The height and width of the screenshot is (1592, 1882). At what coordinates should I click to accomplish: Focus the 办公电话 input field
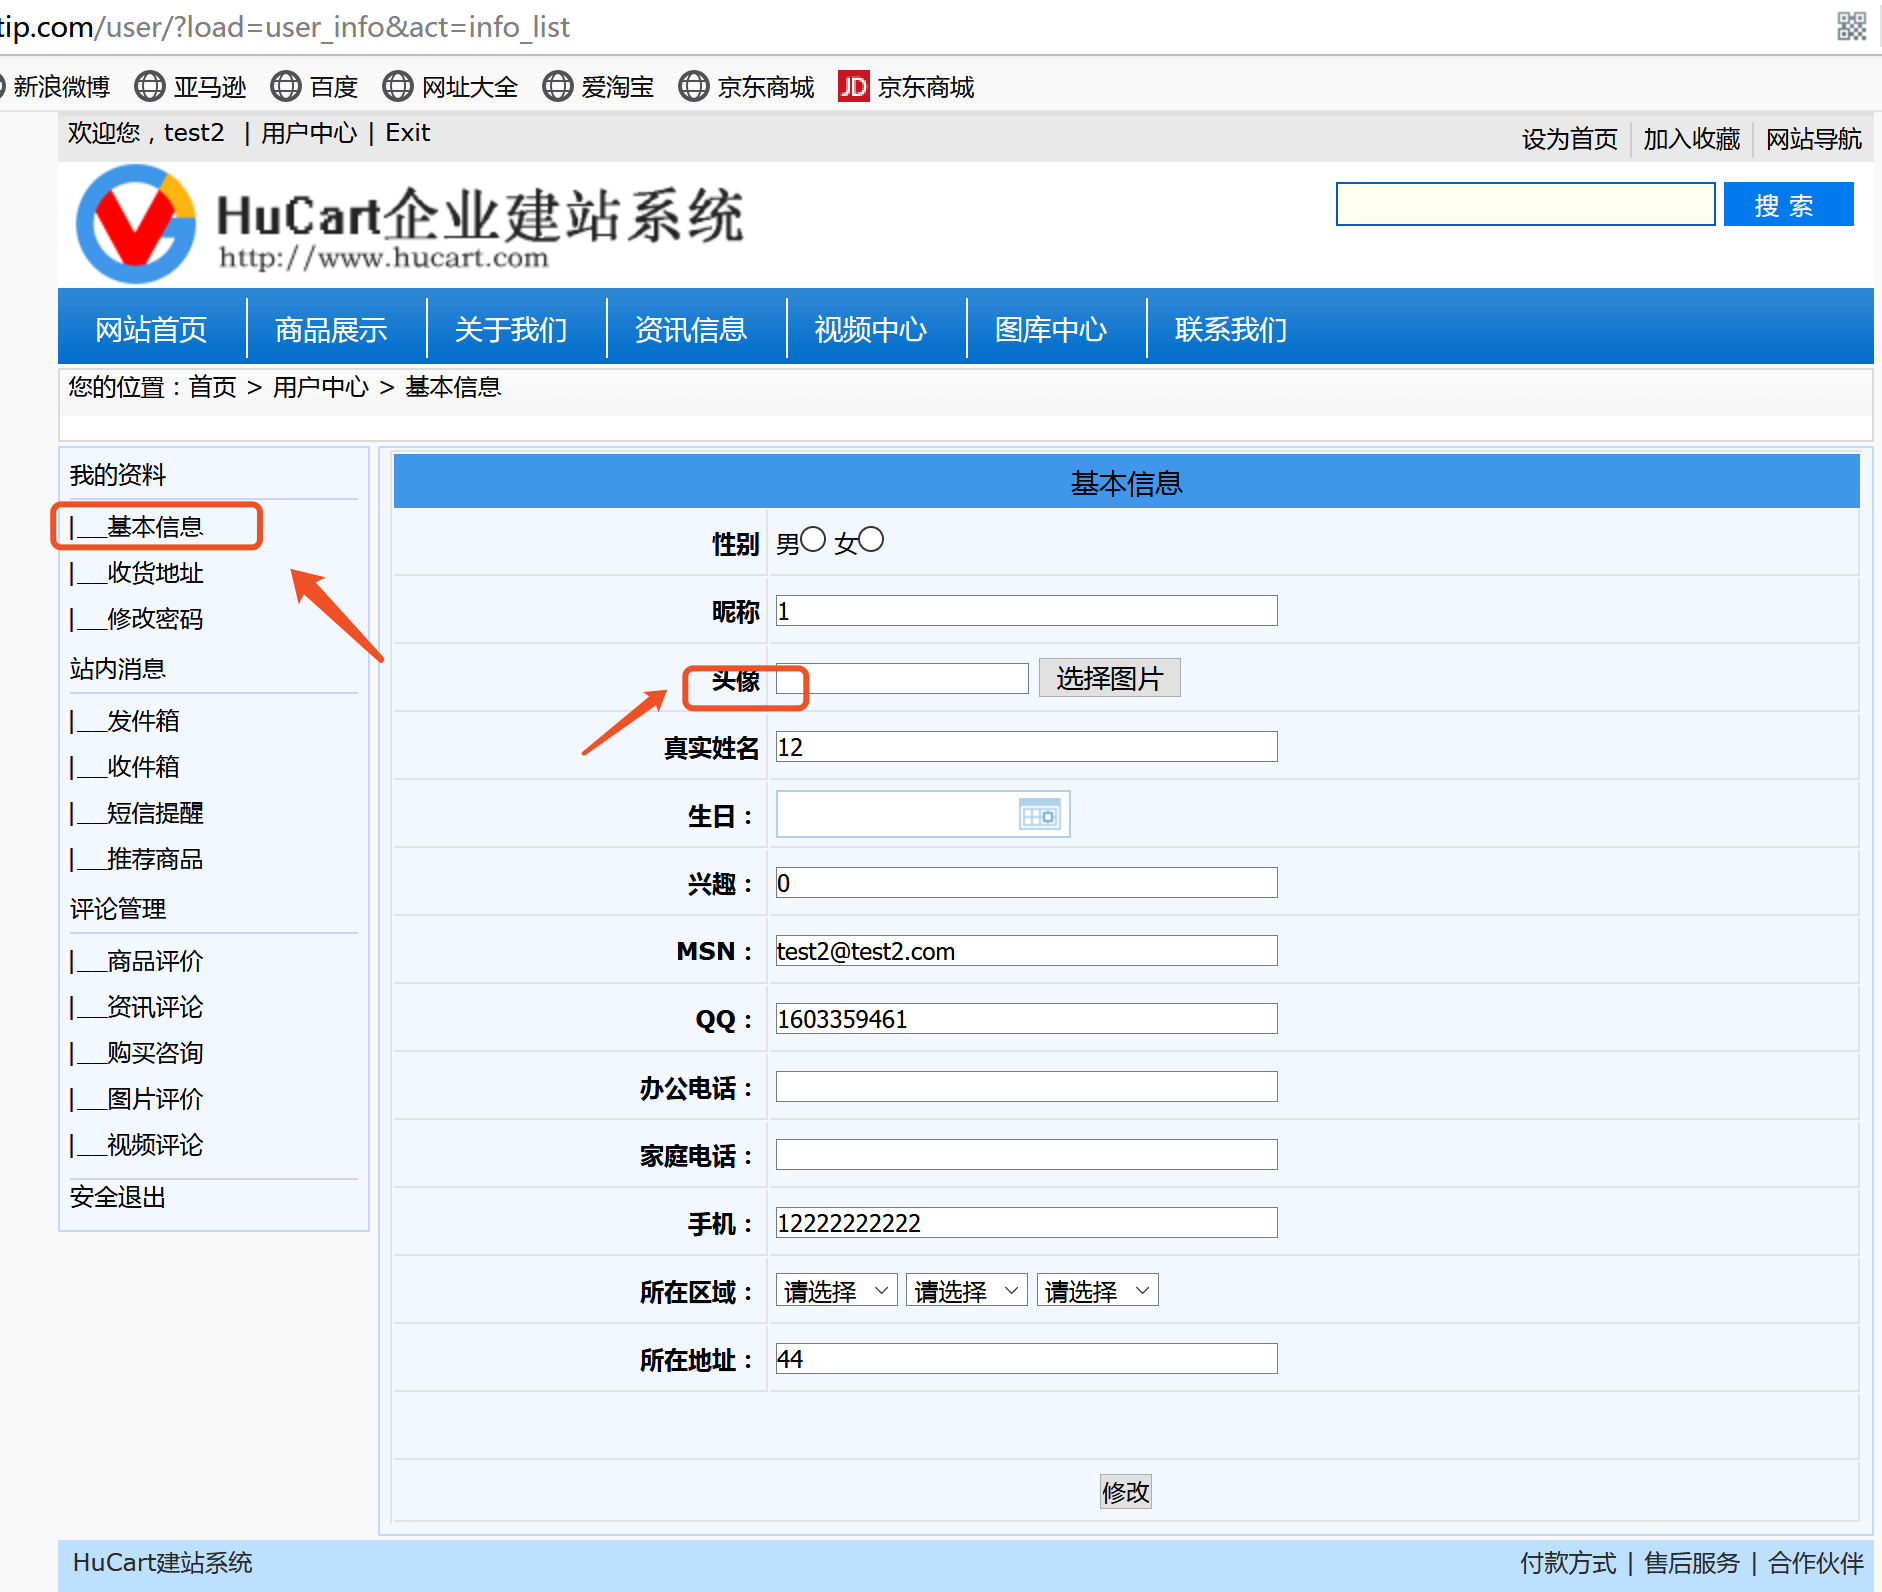pyautogui.click(x=1026, y=1087)
